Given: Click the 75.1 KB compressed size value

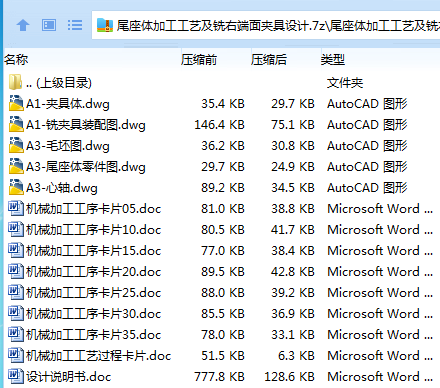Looking at the screenshot, I should pyautogui.click(x=293, y=125).
